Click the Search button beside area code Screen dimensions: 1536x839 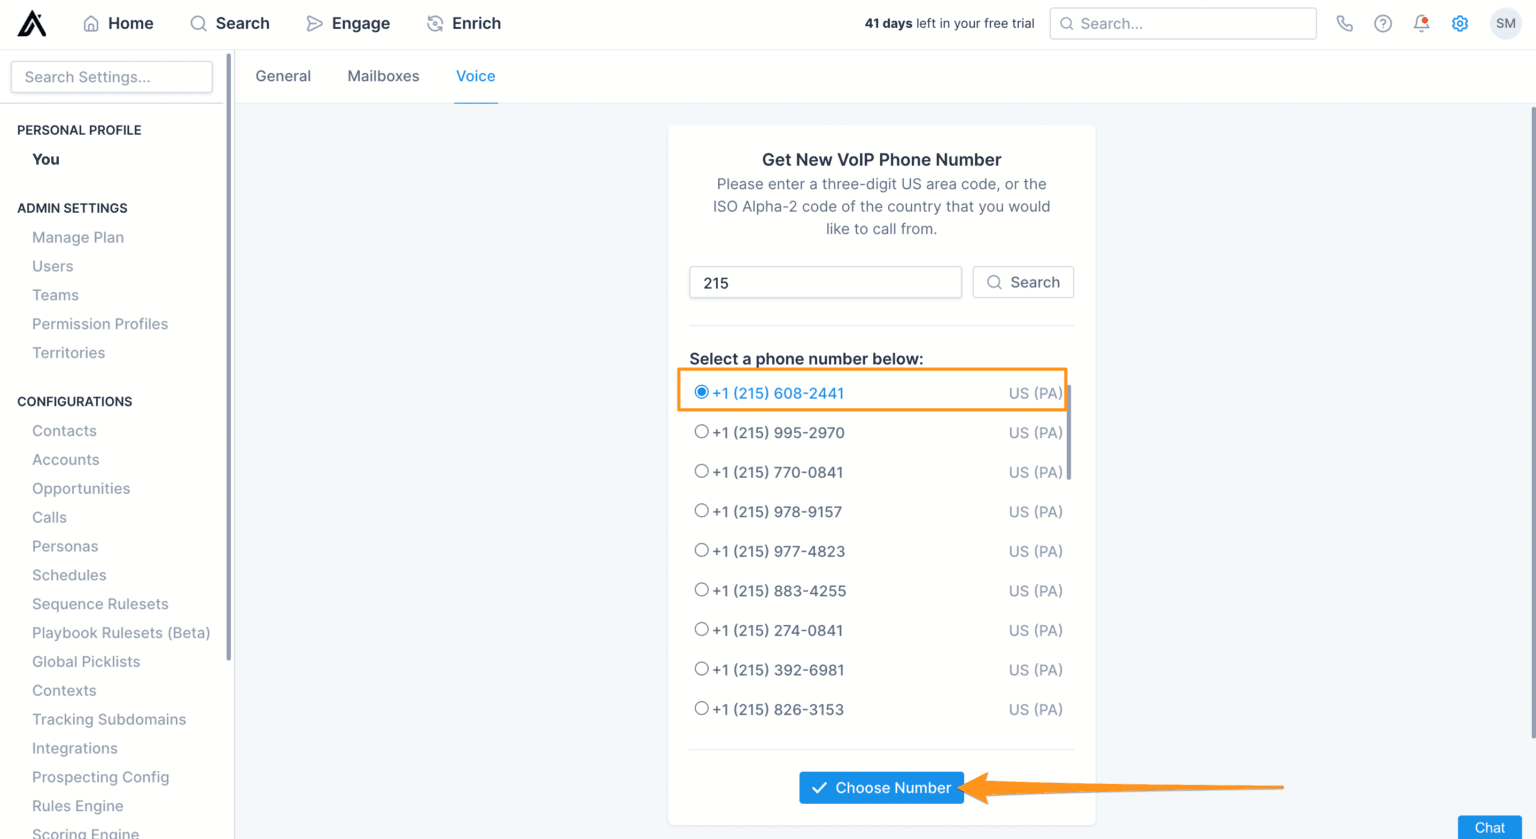click(1023, 283)
